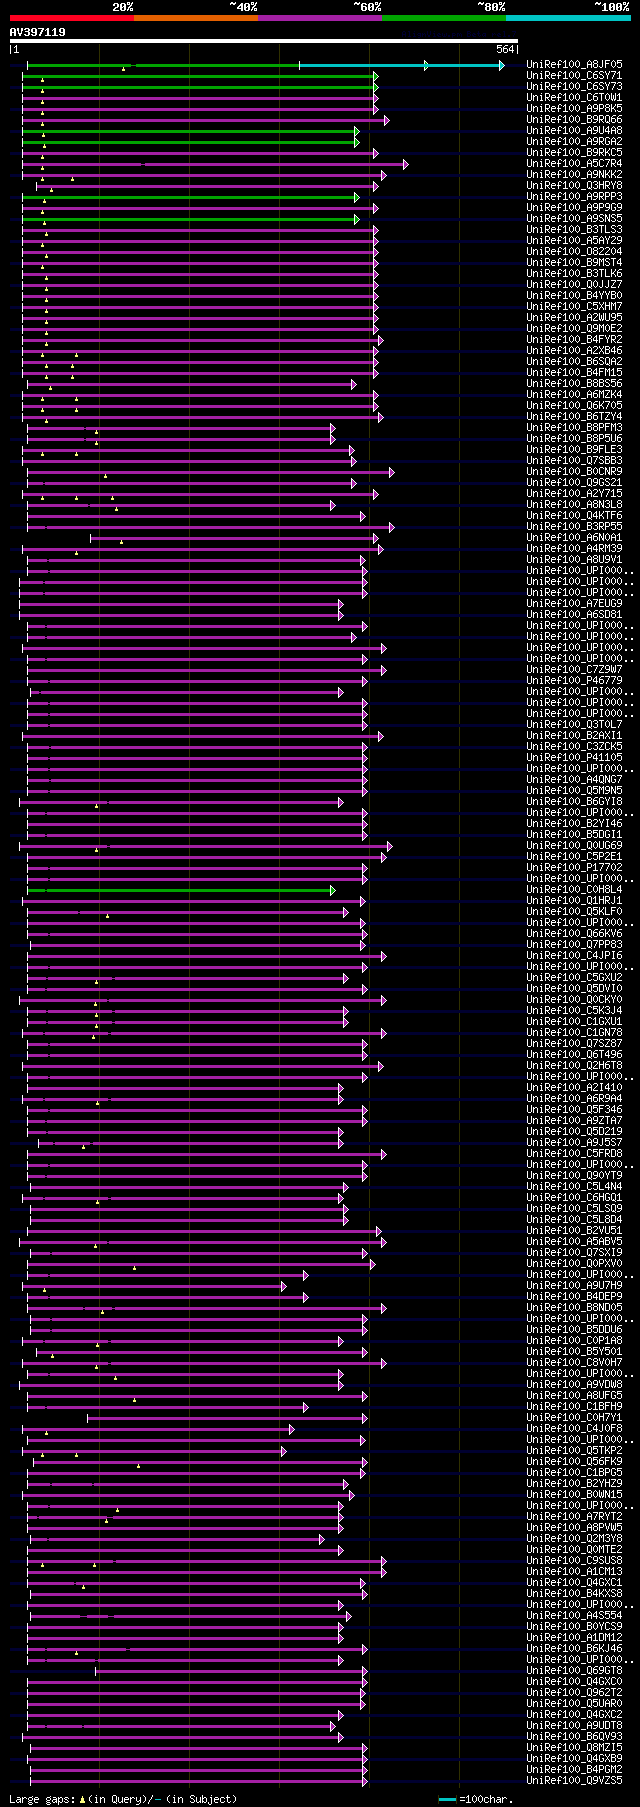Select the purple alignment bar for A6N0A1
This screenshot has height=1807, width=640.
click(234, 538)
